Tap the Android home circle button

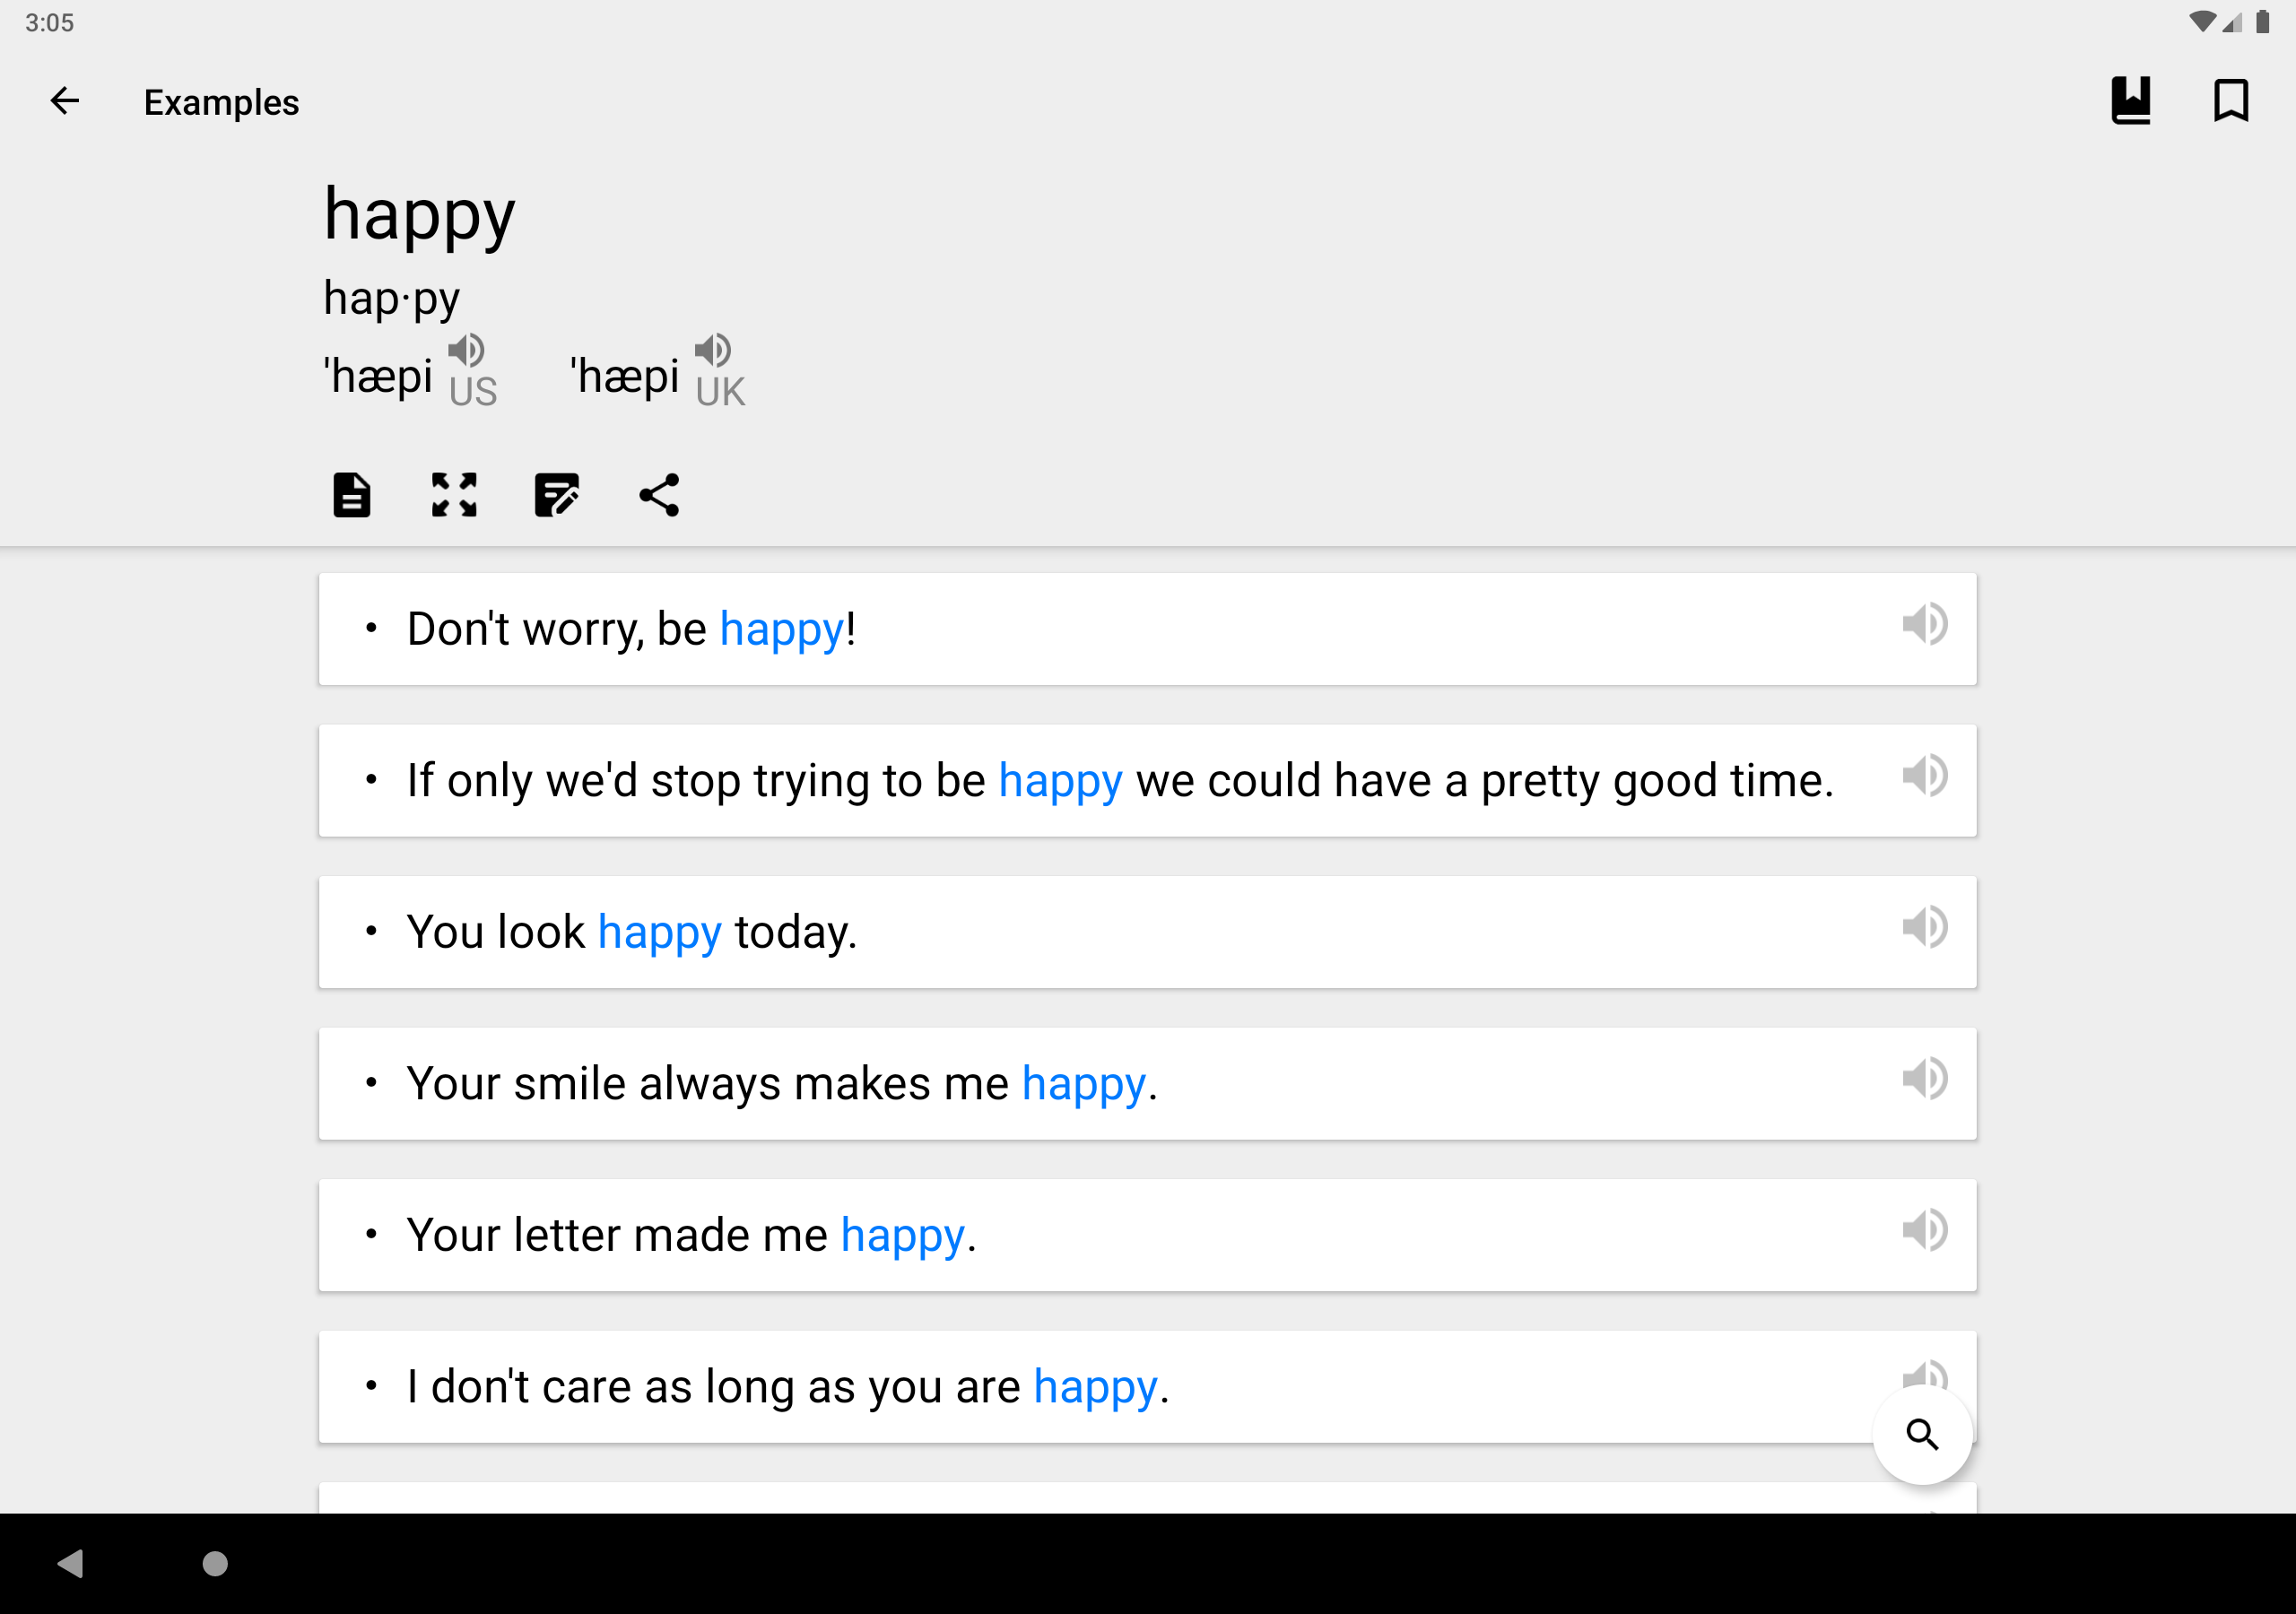pyautogui.click(x=215, y=1563)
